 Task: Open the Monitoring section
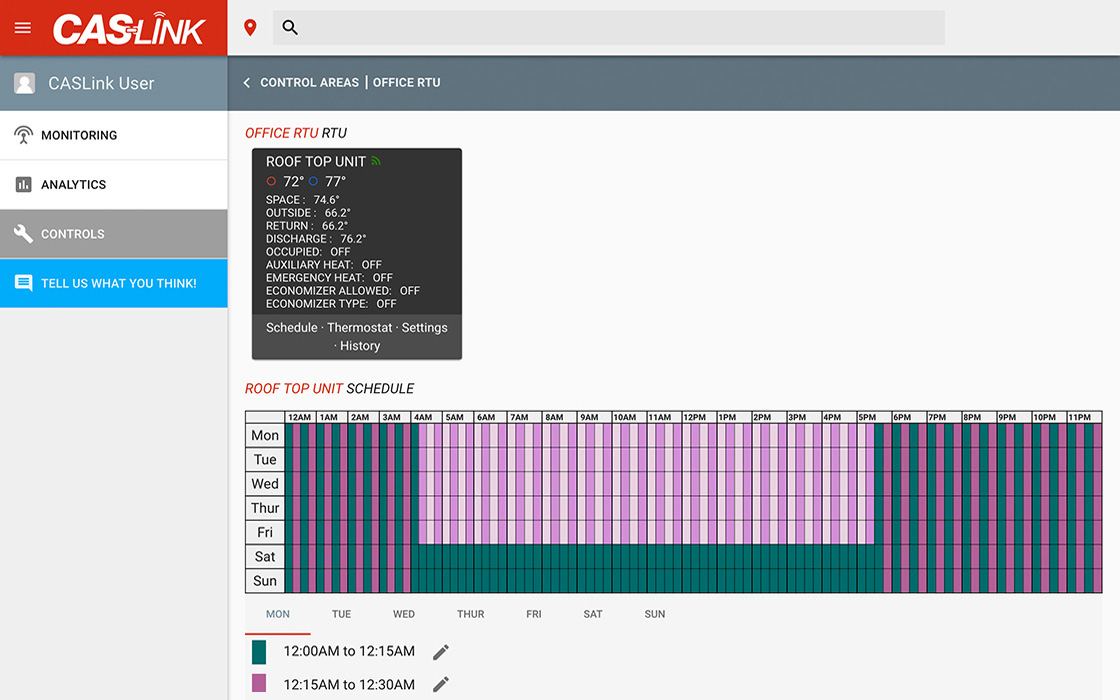[114, 135]
